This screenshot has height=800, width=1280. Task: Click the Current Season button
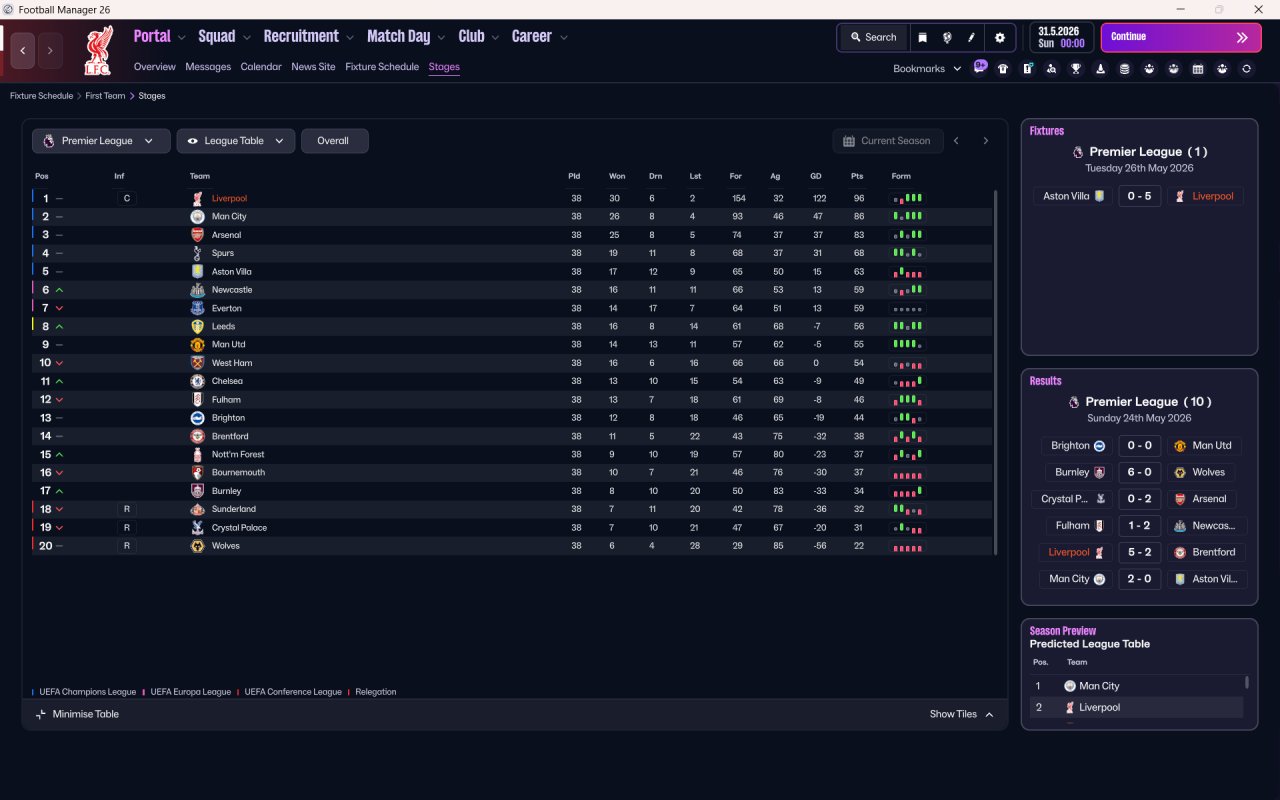(x=887, y=141)
